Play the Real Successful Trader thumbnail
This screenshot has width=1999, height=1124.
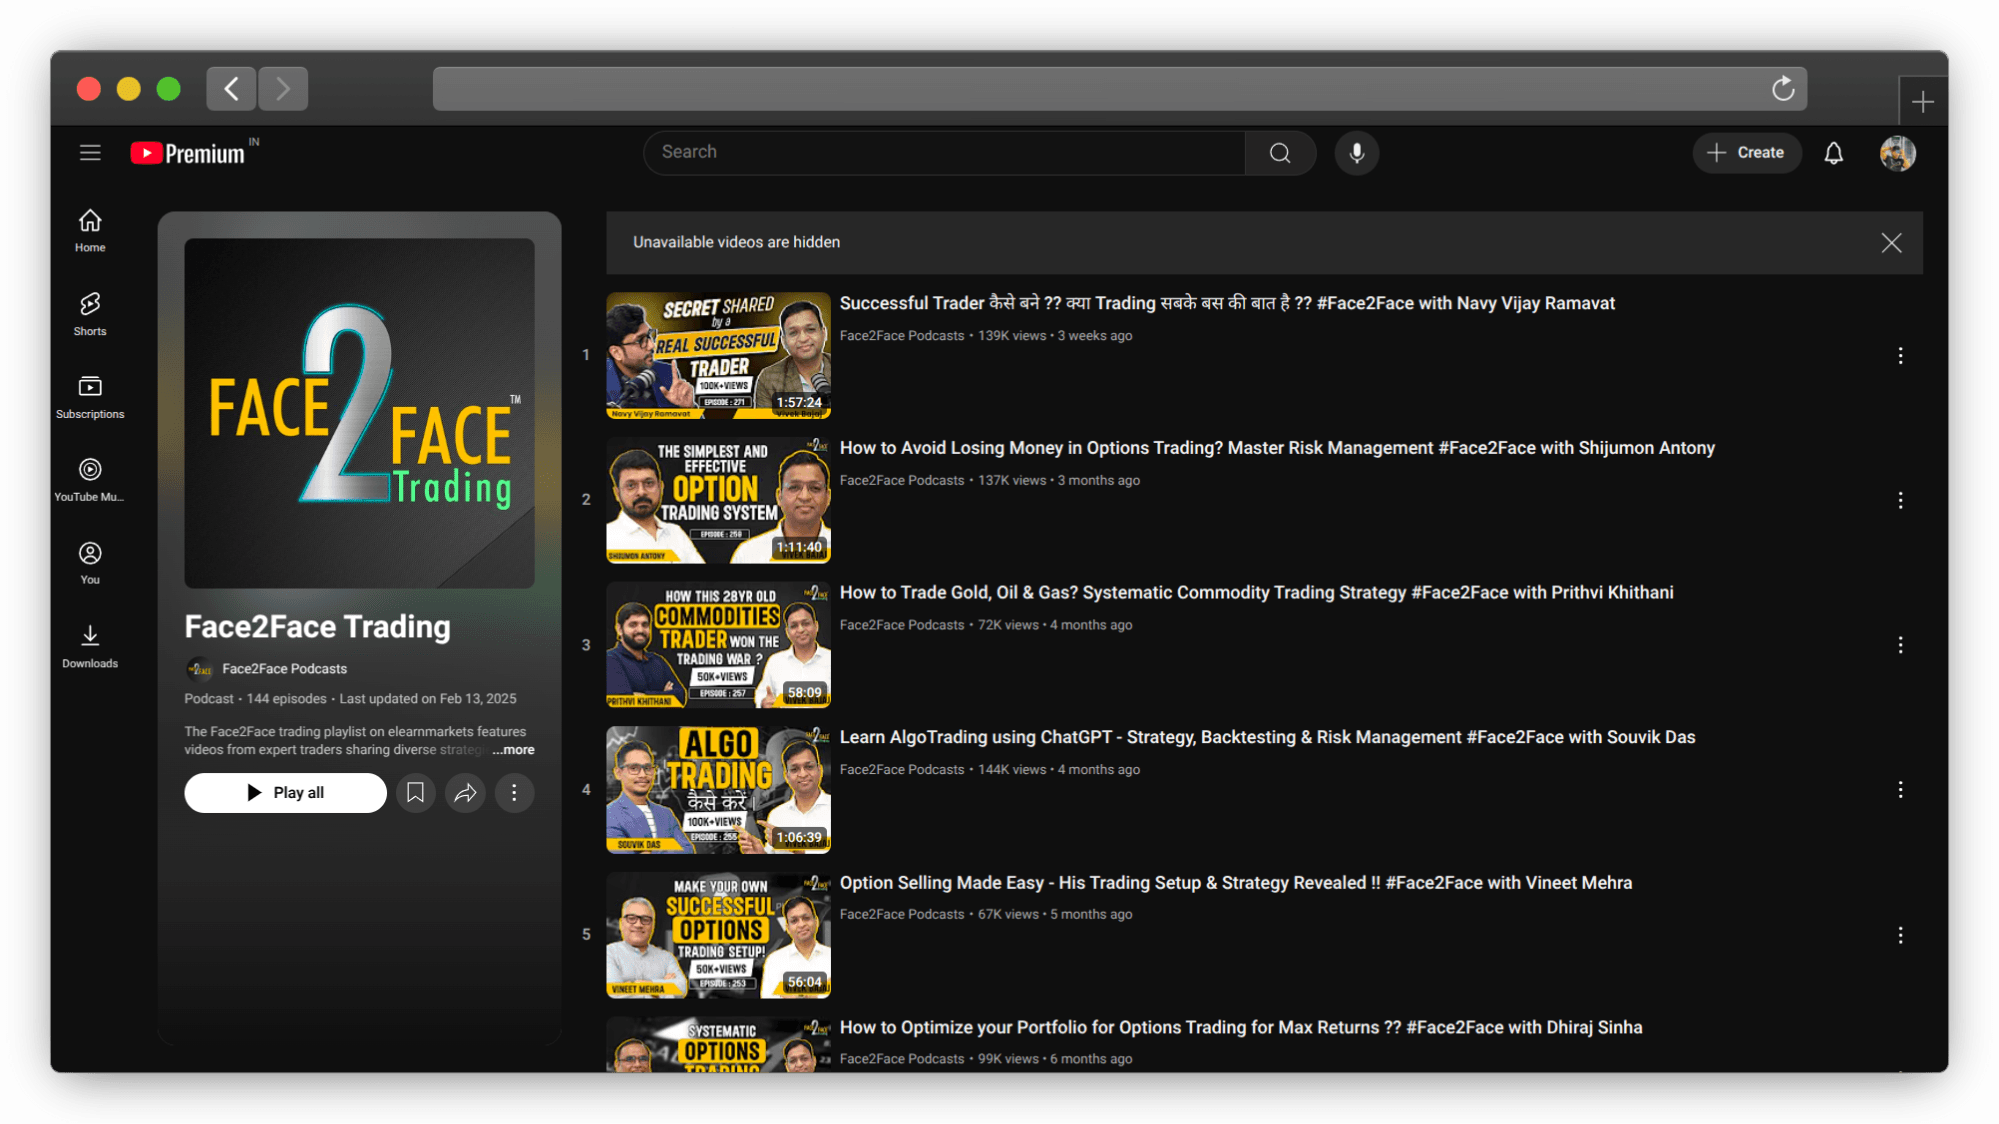click(718, 355)
